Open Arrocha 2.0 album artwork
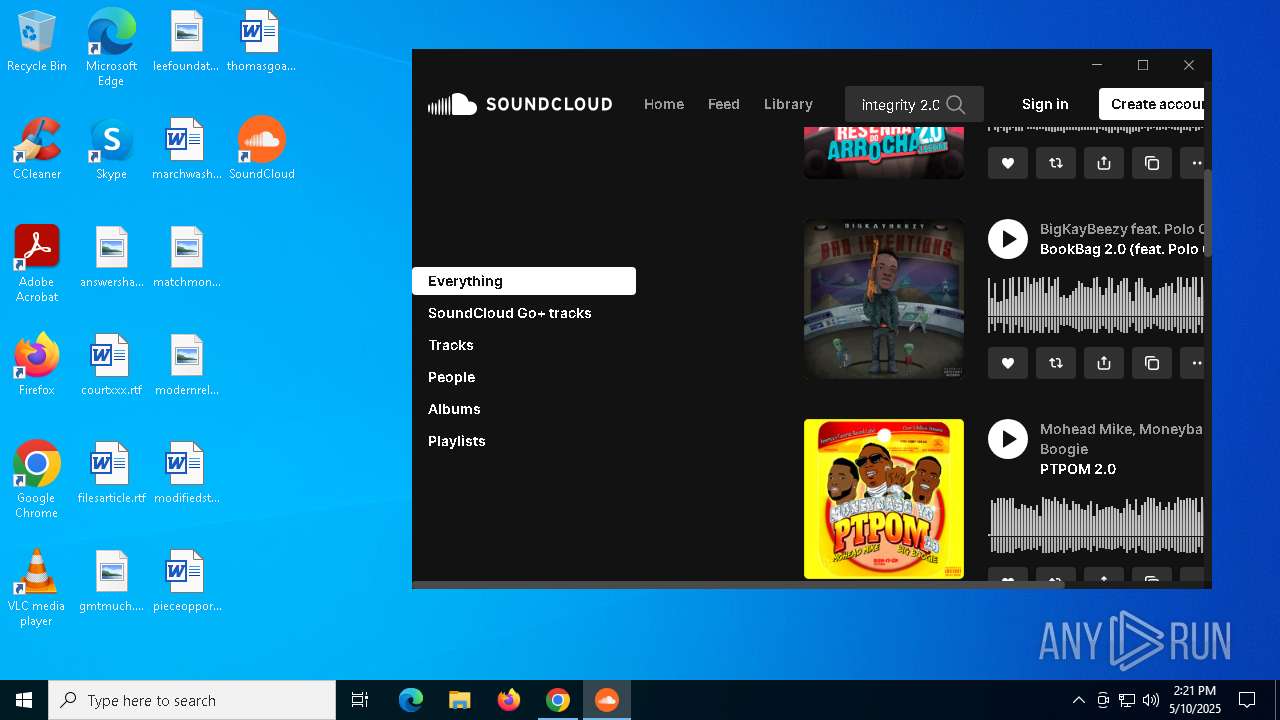Viewport: 1280px width, 720px height. pos(884,152)
